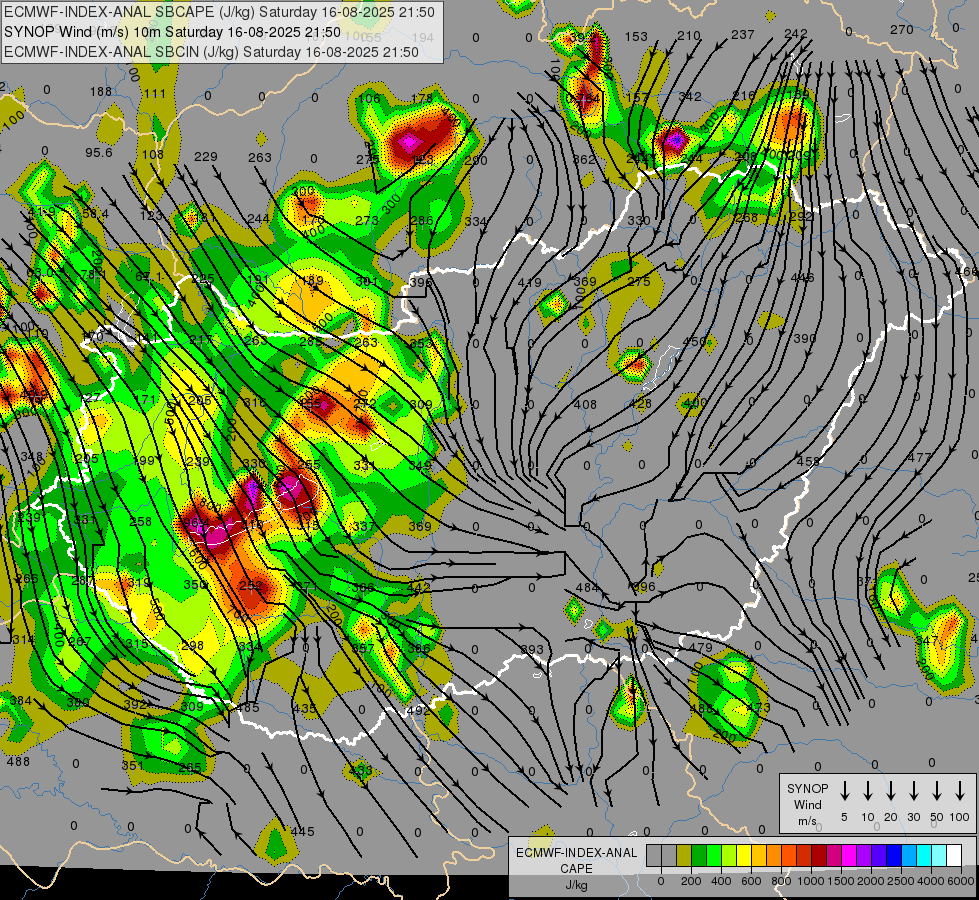Click the 2500 tick on CAPE colorbar

tap(901, 881)
